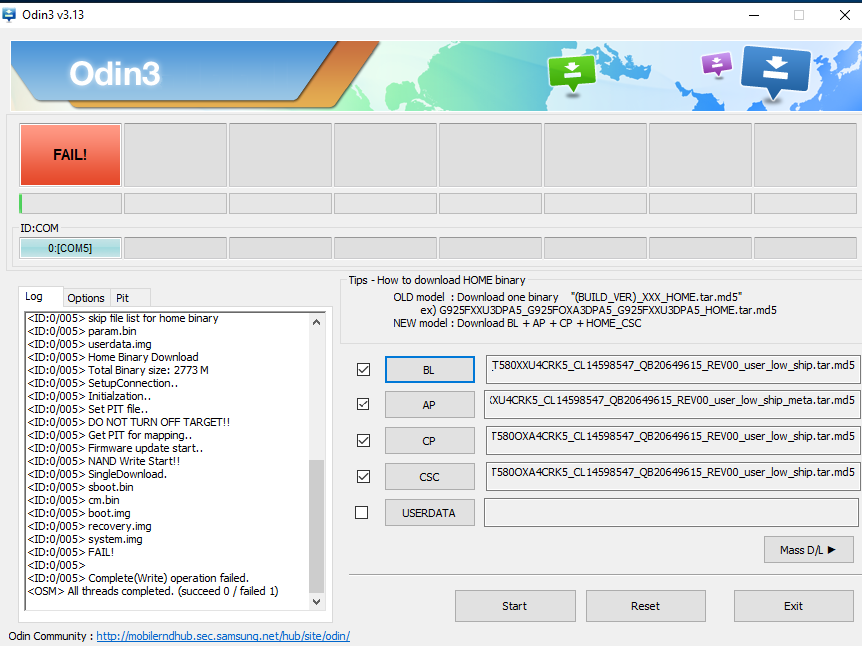Disable the CSC file checkbox
The height and width of the screenshot is (646, 862).
click(363, 476)
